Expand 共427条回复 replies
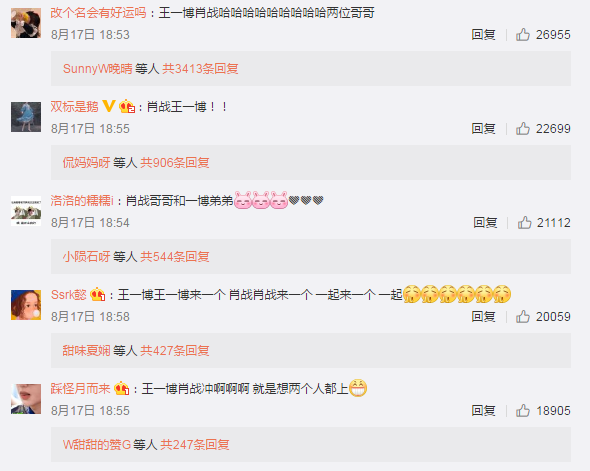The height and width of the screenshot is (471, 590). [x=175, y=351]
